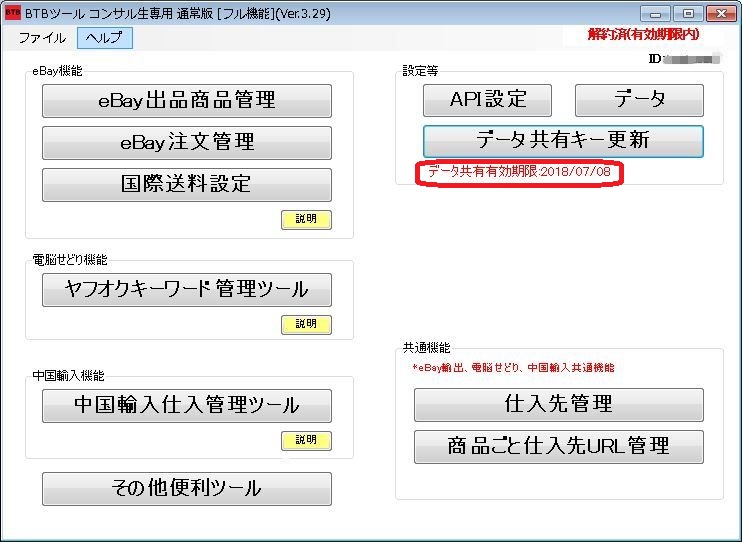
Task: Open the ヘルプ menu
Action: pyautogui.click(x=105, y=38)
